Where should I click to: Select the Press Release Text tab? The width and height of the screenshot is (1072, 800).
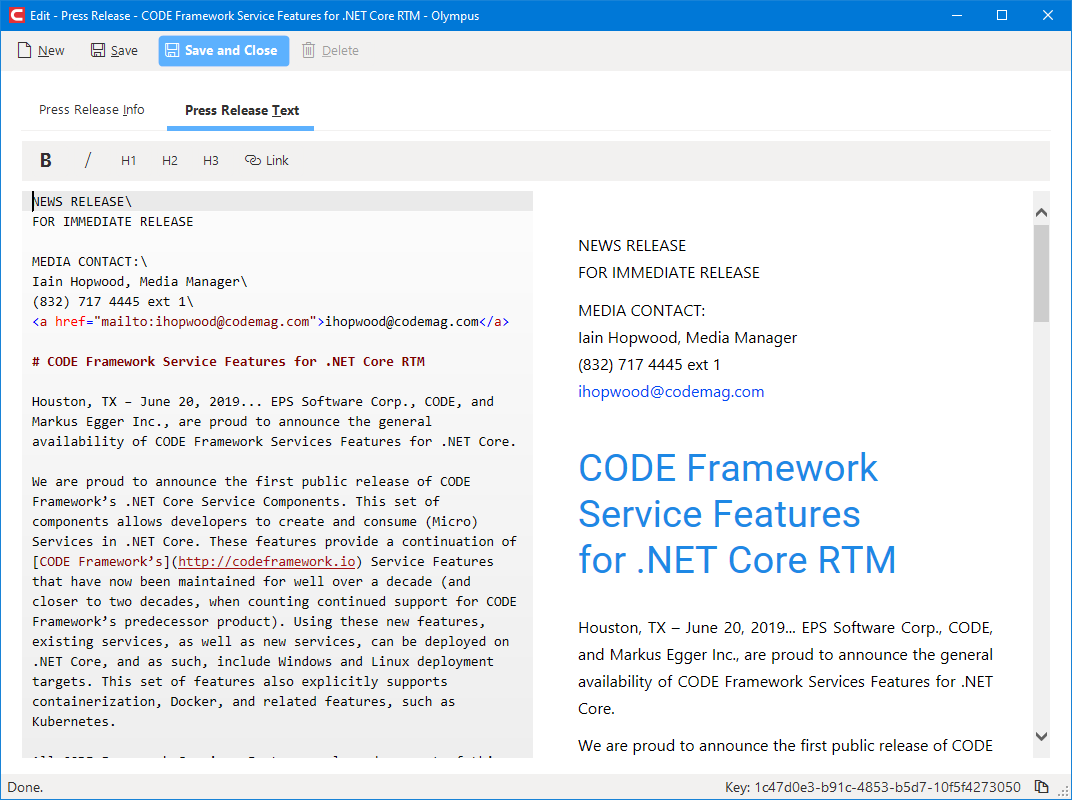(x=242, y=110)
